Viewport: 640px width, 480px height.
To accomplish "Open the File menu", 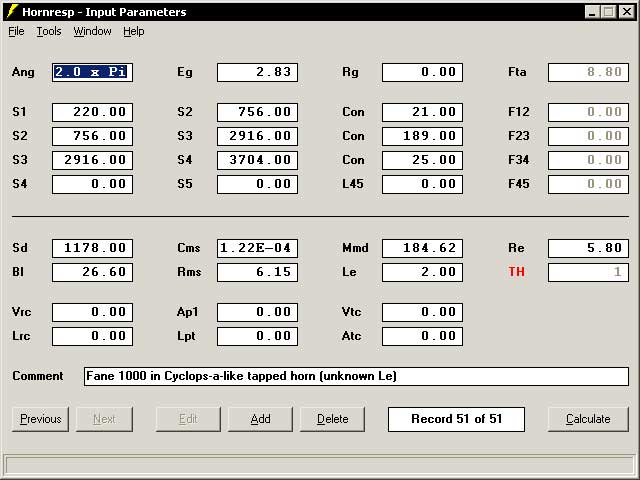I will pyautogui.click(x=16, y=31).
